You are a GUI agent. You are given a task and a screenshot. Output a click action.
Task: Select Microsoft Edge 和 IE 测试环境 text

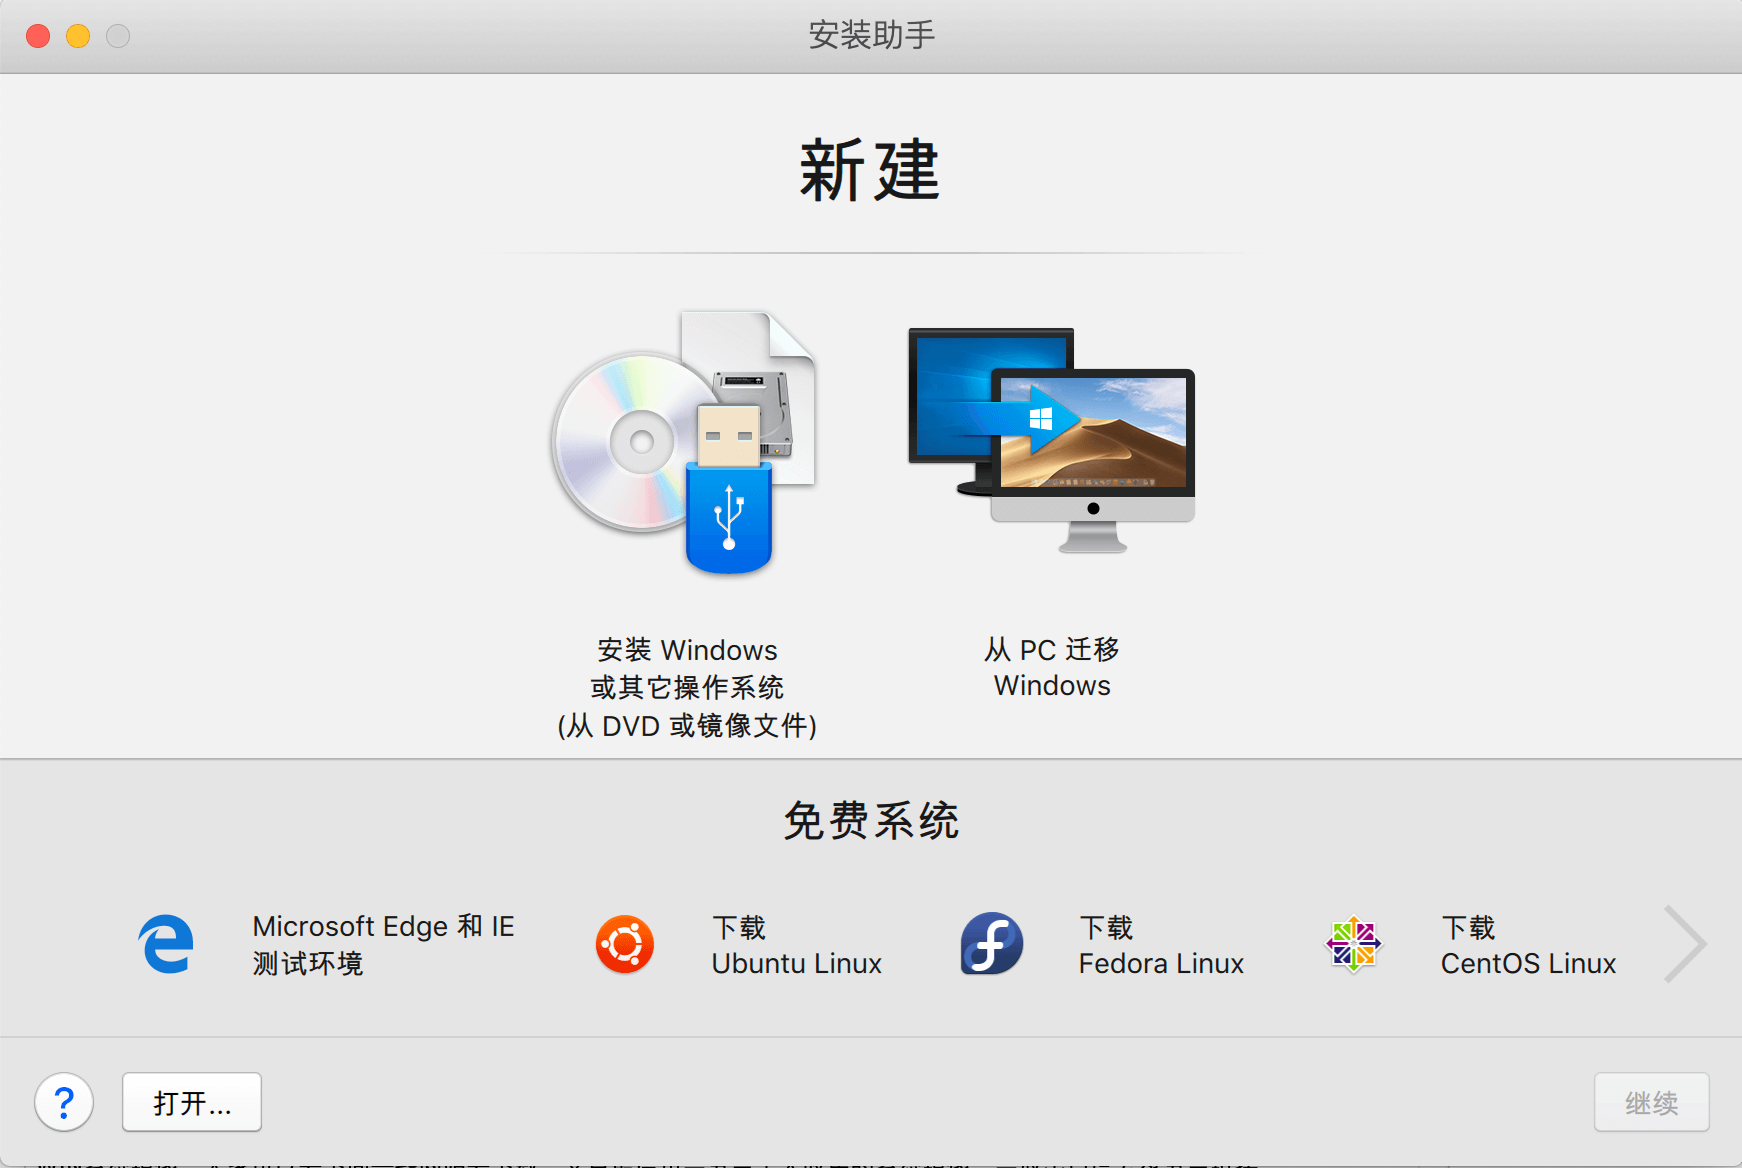[x=383, y=944]
